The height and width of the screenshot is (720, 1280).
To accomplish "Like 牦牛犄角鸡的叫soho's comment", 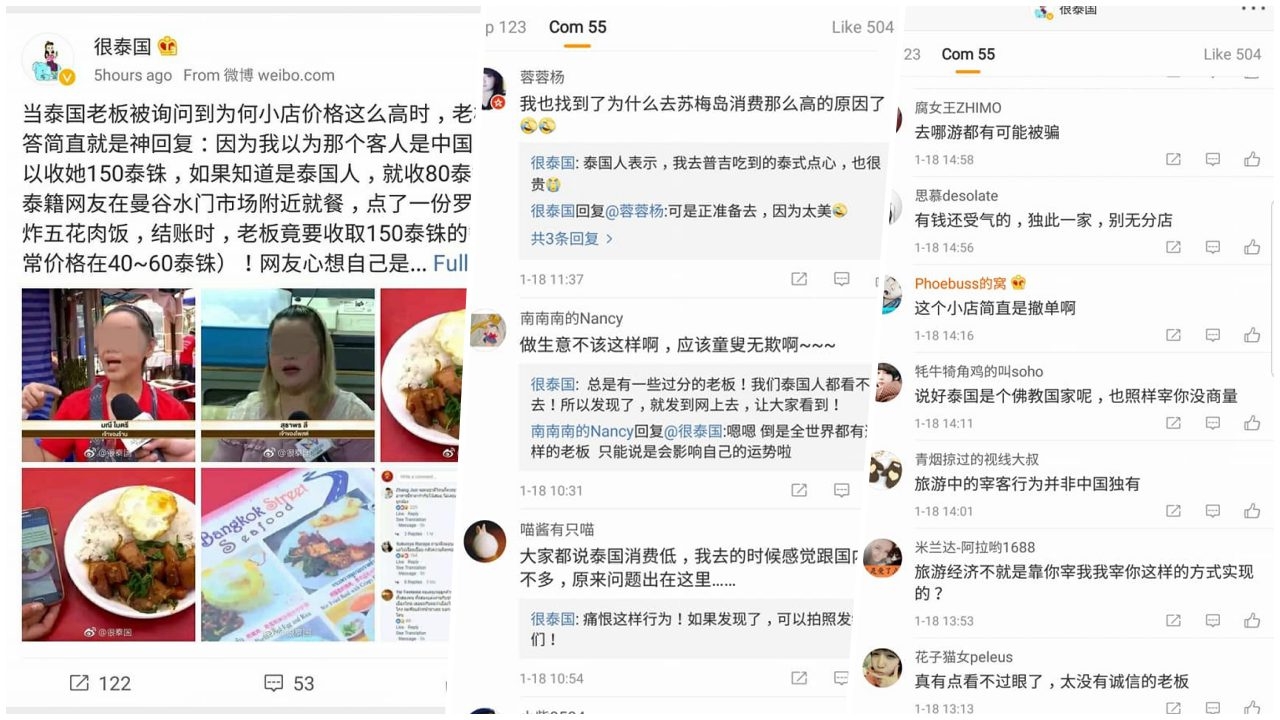I will tap(1252, 424).
